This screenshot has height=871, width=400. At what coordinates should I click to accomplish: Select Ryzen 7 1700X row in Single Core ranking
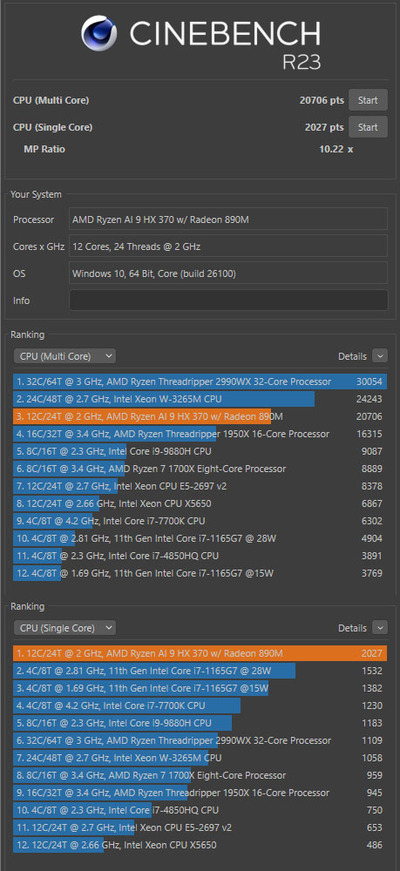pos(200,775)
